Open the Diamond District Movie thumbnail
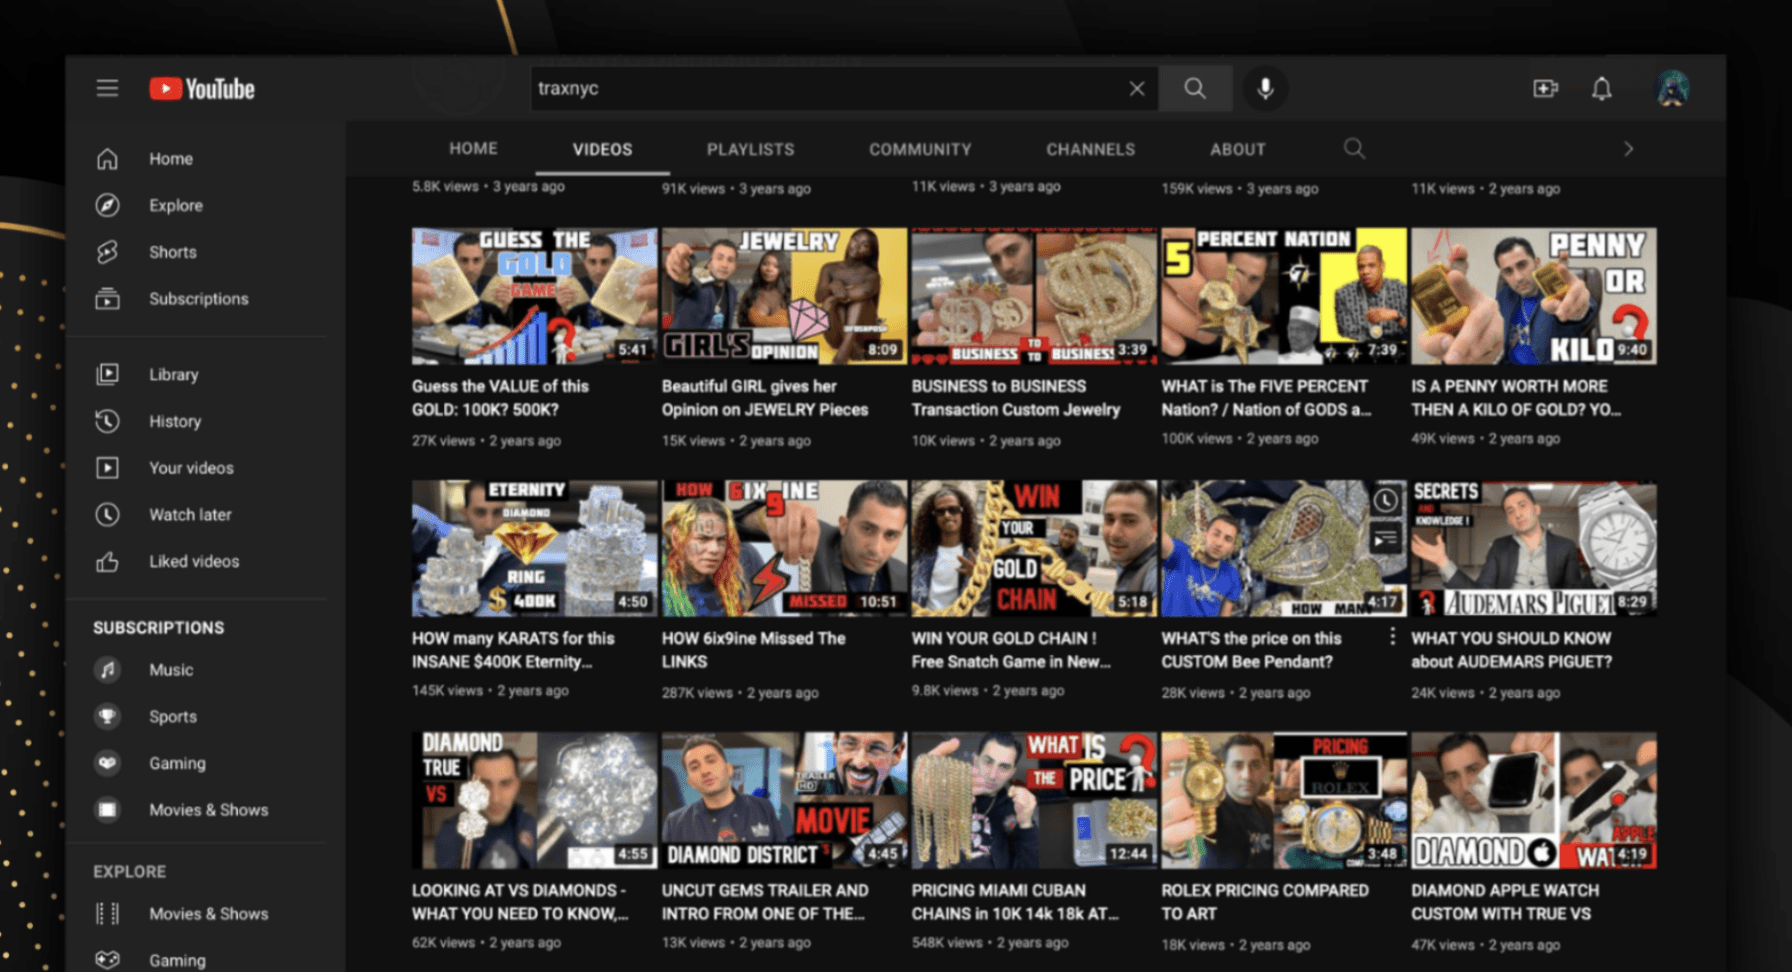 784,800
